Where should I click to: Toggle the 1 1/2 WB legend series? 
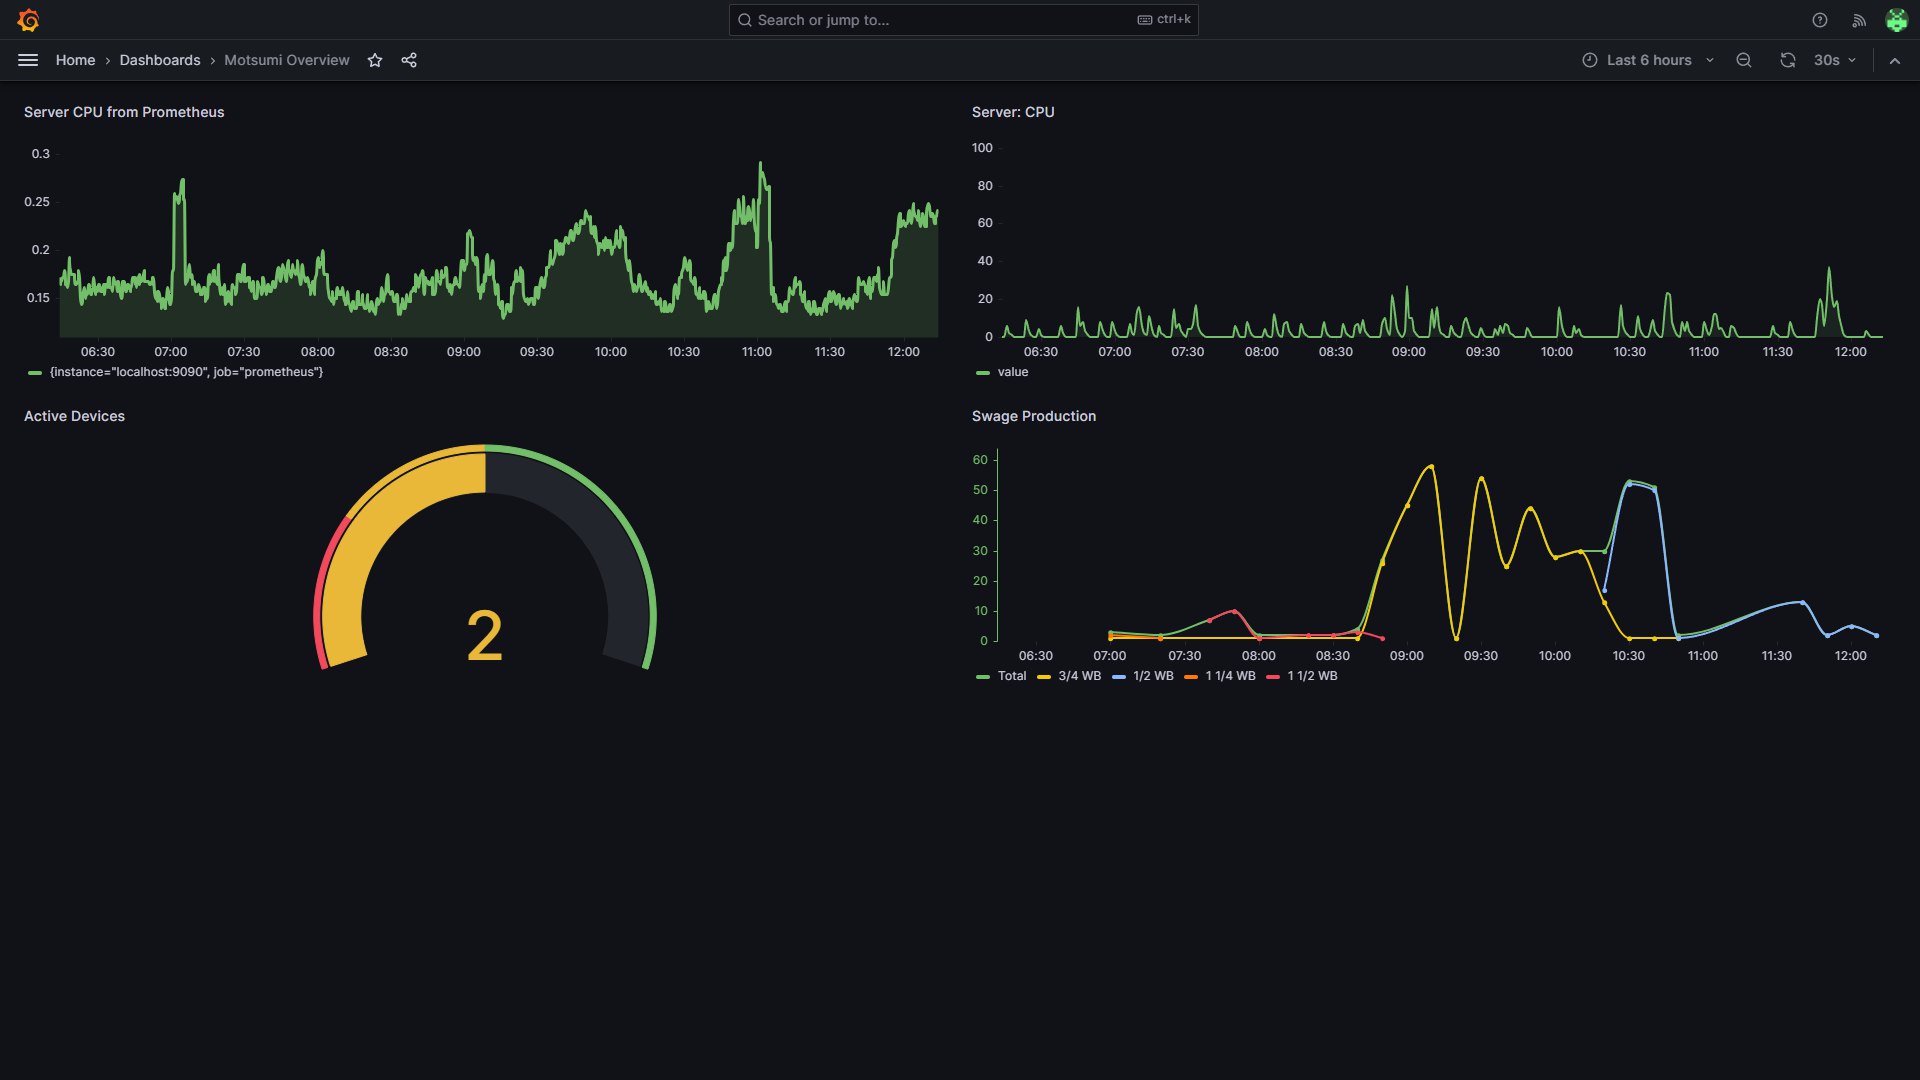click(x=1312, y=676)
